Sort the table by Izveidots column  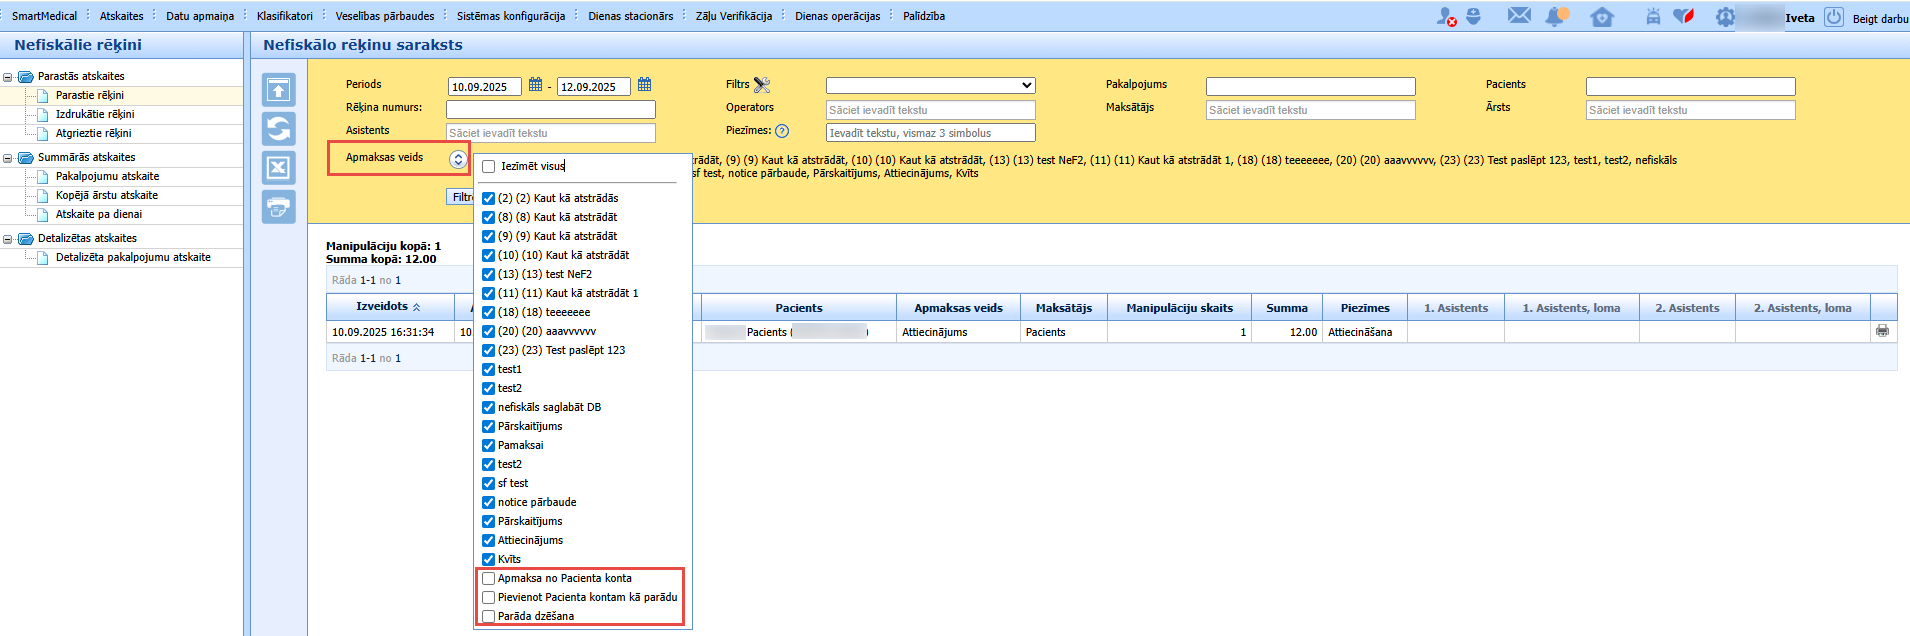pos(388,307)
